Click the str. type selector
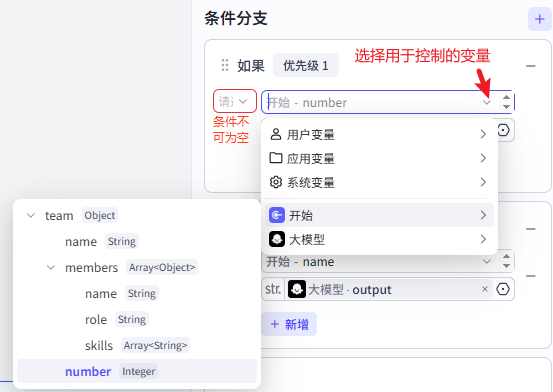553x392 pixels. point(273,289)
